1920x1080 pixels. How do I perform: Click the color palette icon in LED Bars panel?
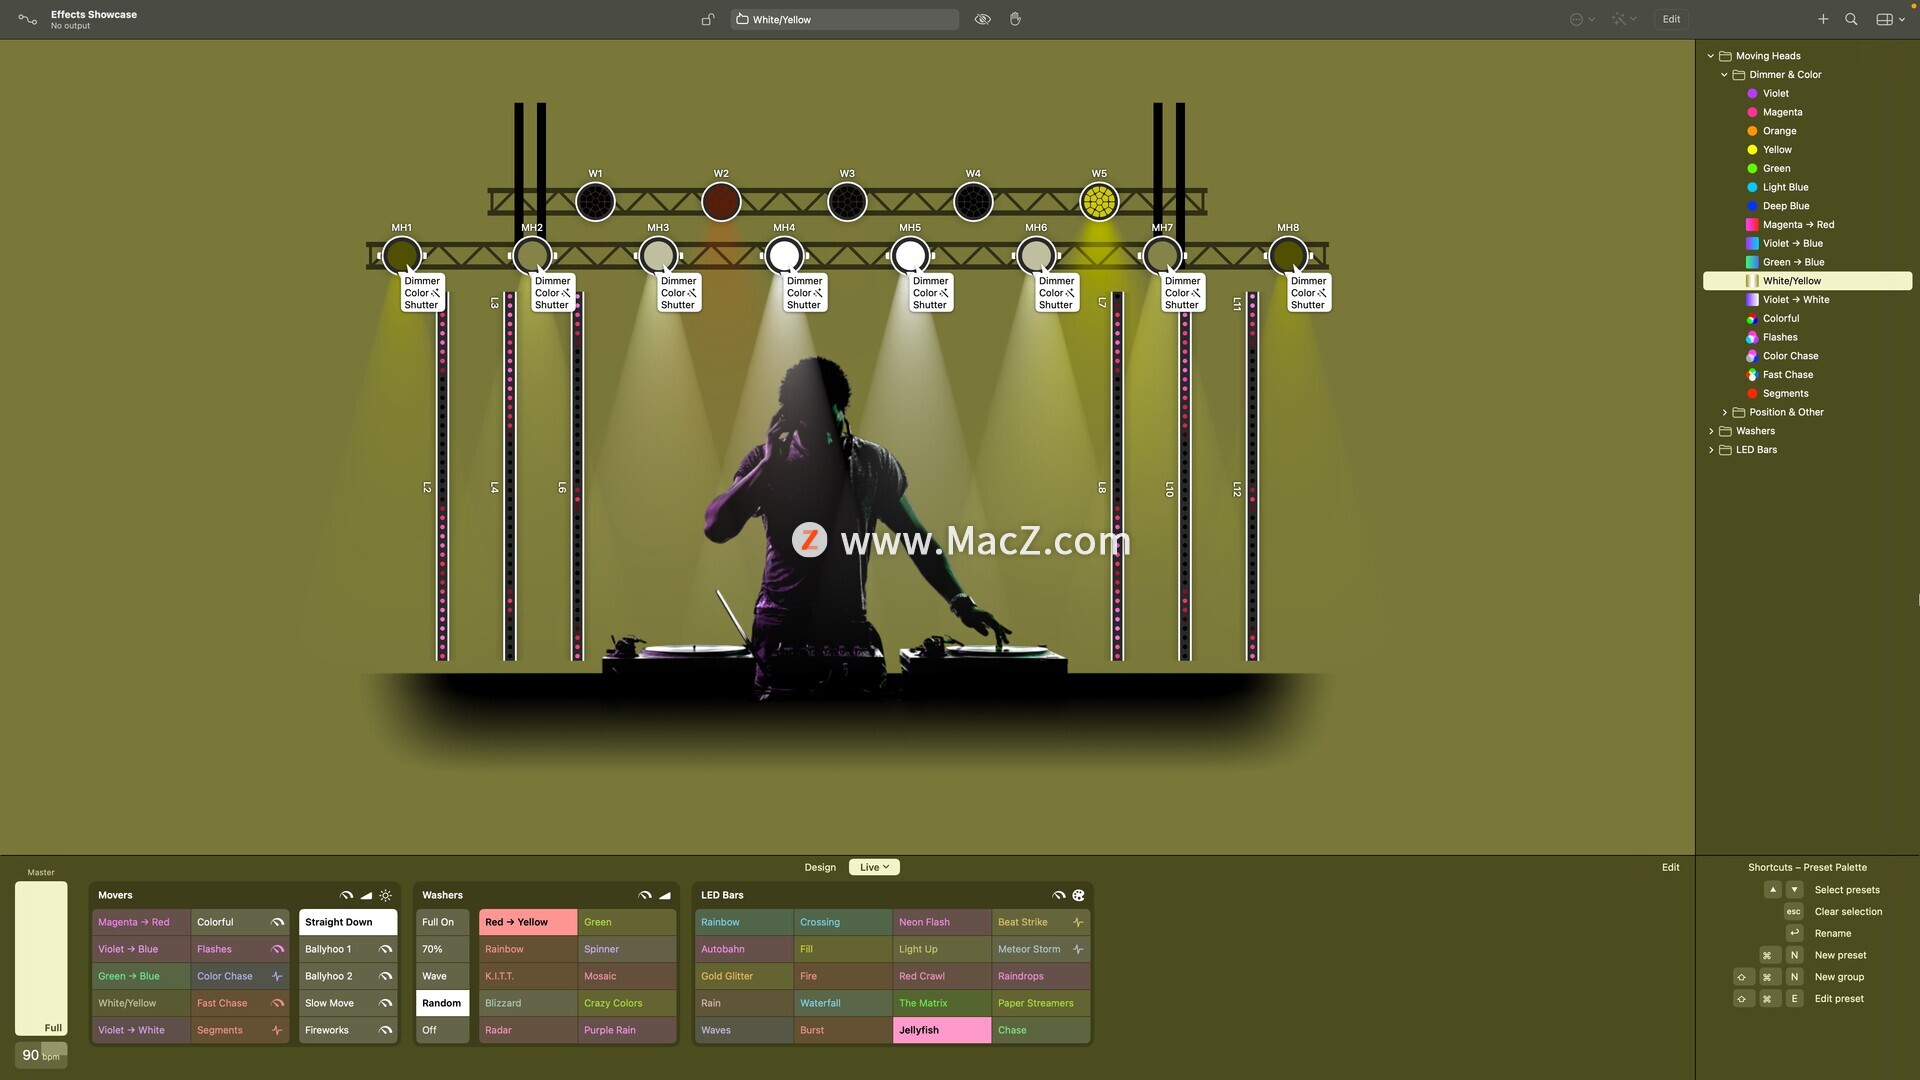(x=1078, y=895)
